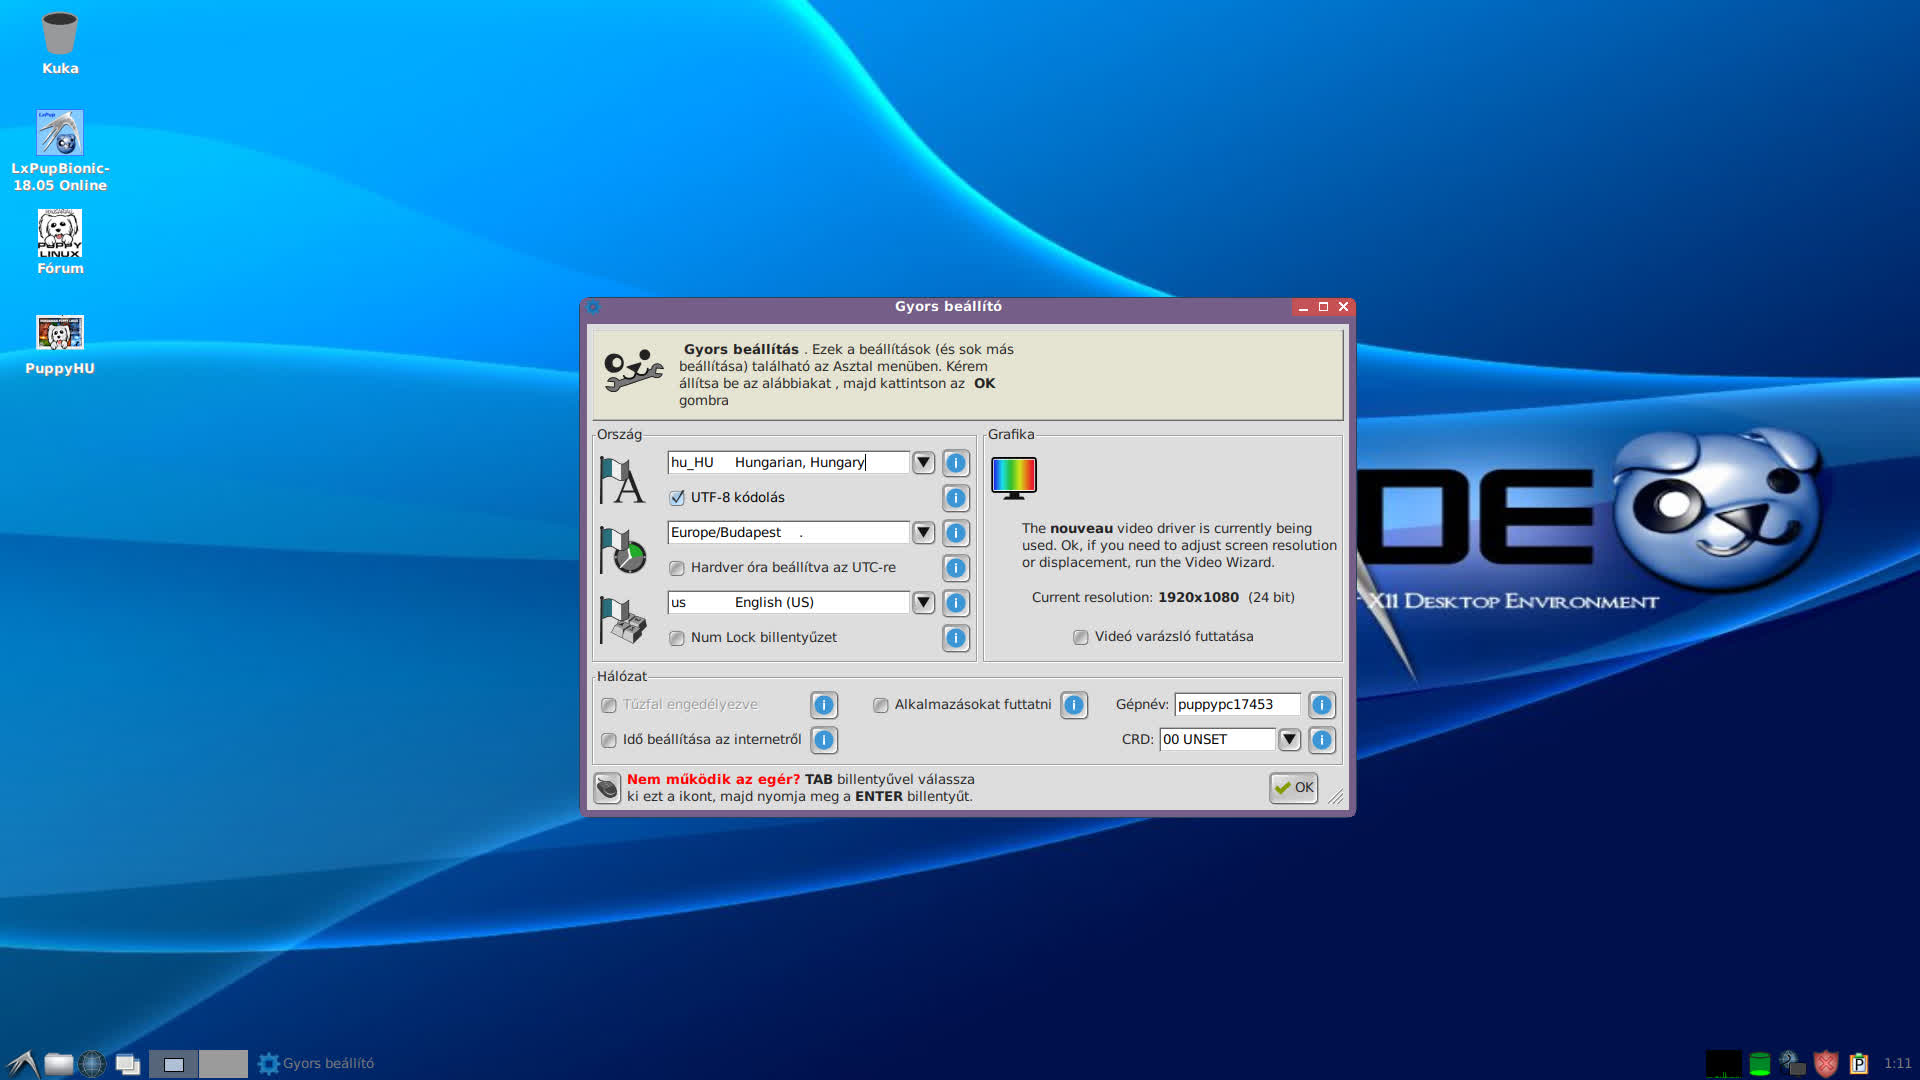This screenshot has width=1920, height=1080.
Task: Toggle Tűzfal engedélyezve checkbox
Action: pos(609,705)
